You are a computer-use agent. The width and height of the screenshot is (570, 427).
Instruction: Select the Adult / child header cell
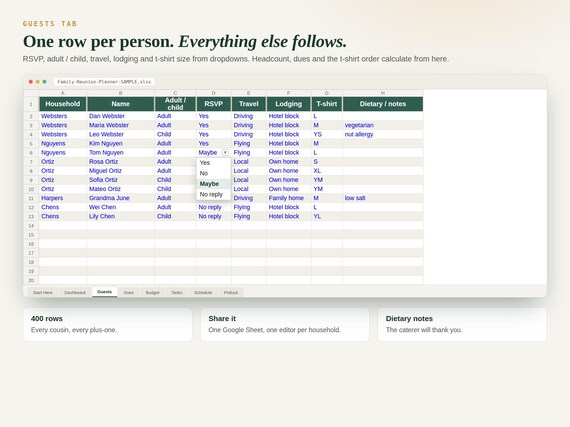(175, 104)
